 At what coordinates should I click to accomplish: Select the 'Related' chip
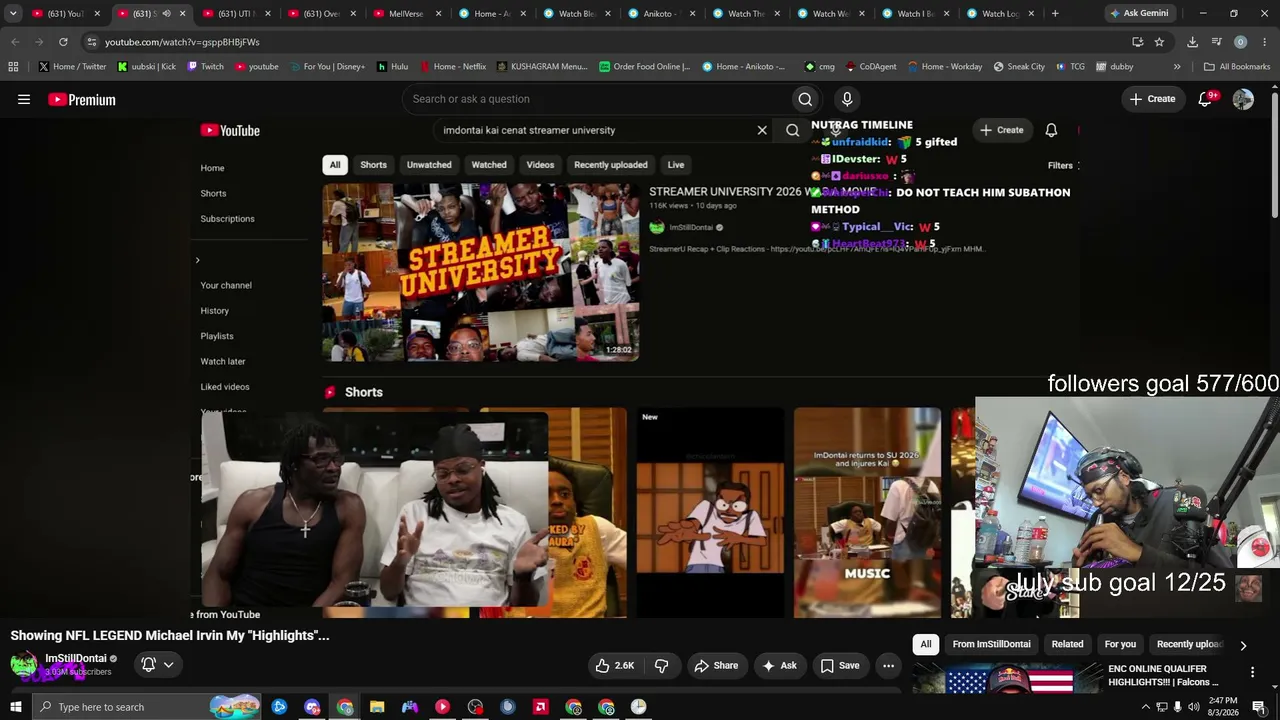1067,644
